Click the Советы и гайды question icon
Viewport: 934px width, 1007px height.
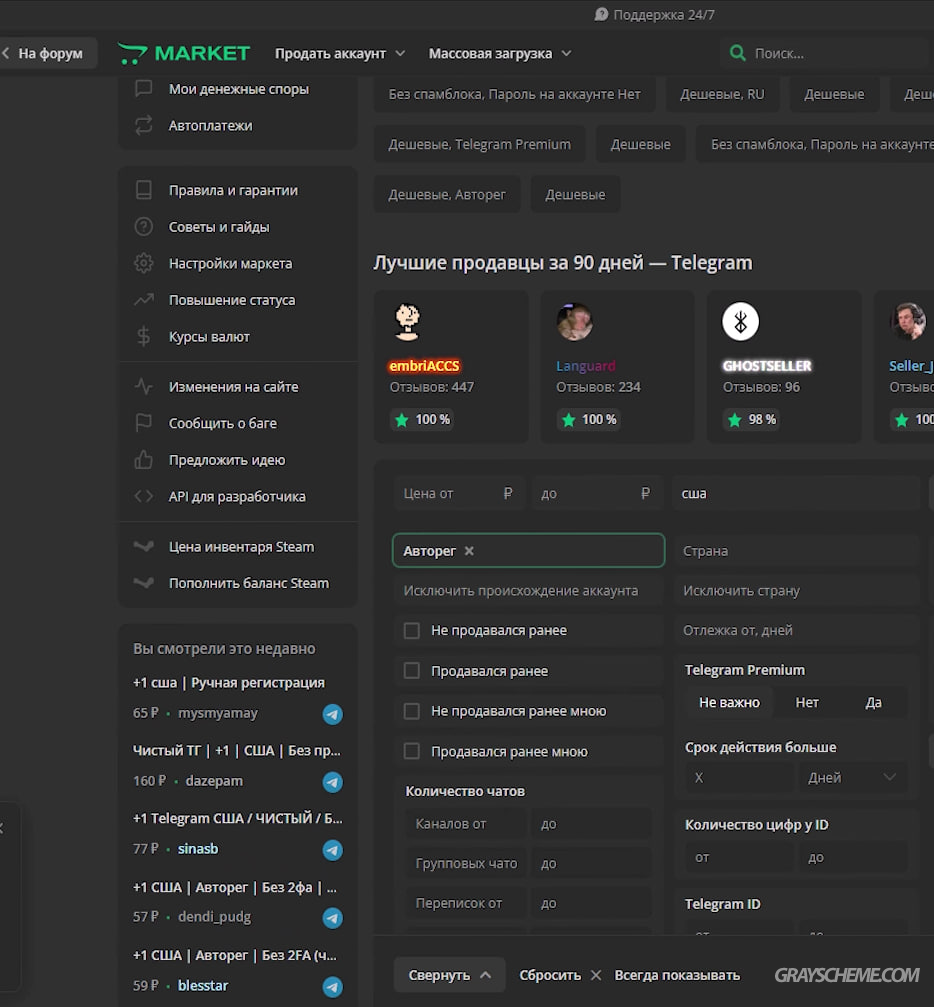143,227
